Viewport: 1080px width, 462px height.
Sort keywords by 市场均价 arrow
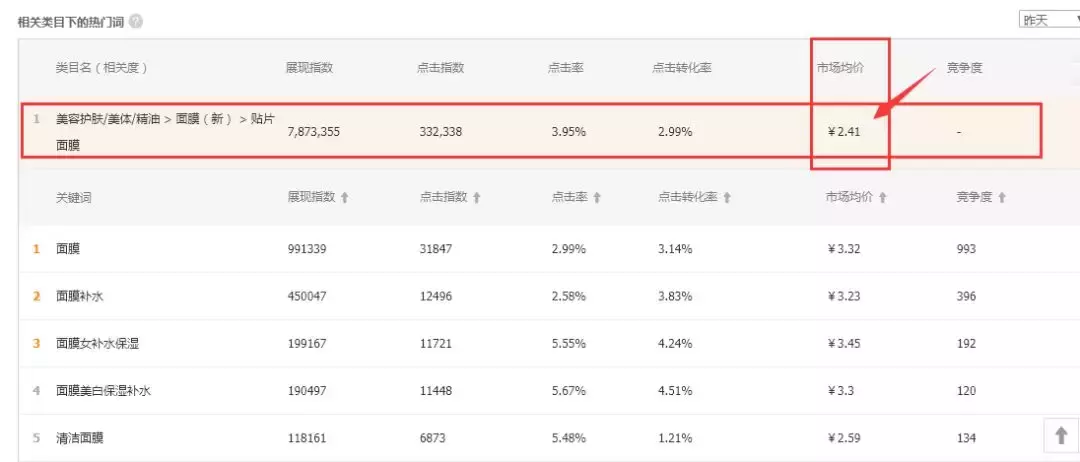tap(883, 198)
